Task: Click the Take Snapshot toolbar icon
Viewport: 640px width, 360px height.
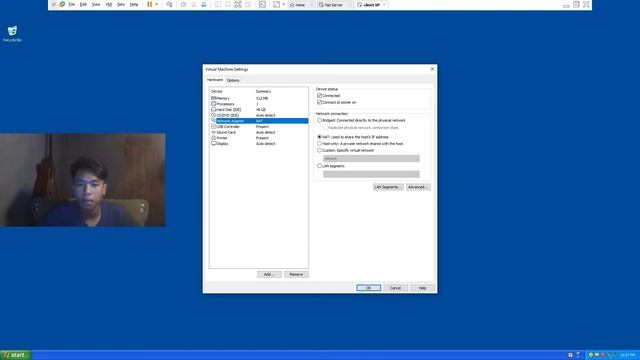Action: (183, 4)
